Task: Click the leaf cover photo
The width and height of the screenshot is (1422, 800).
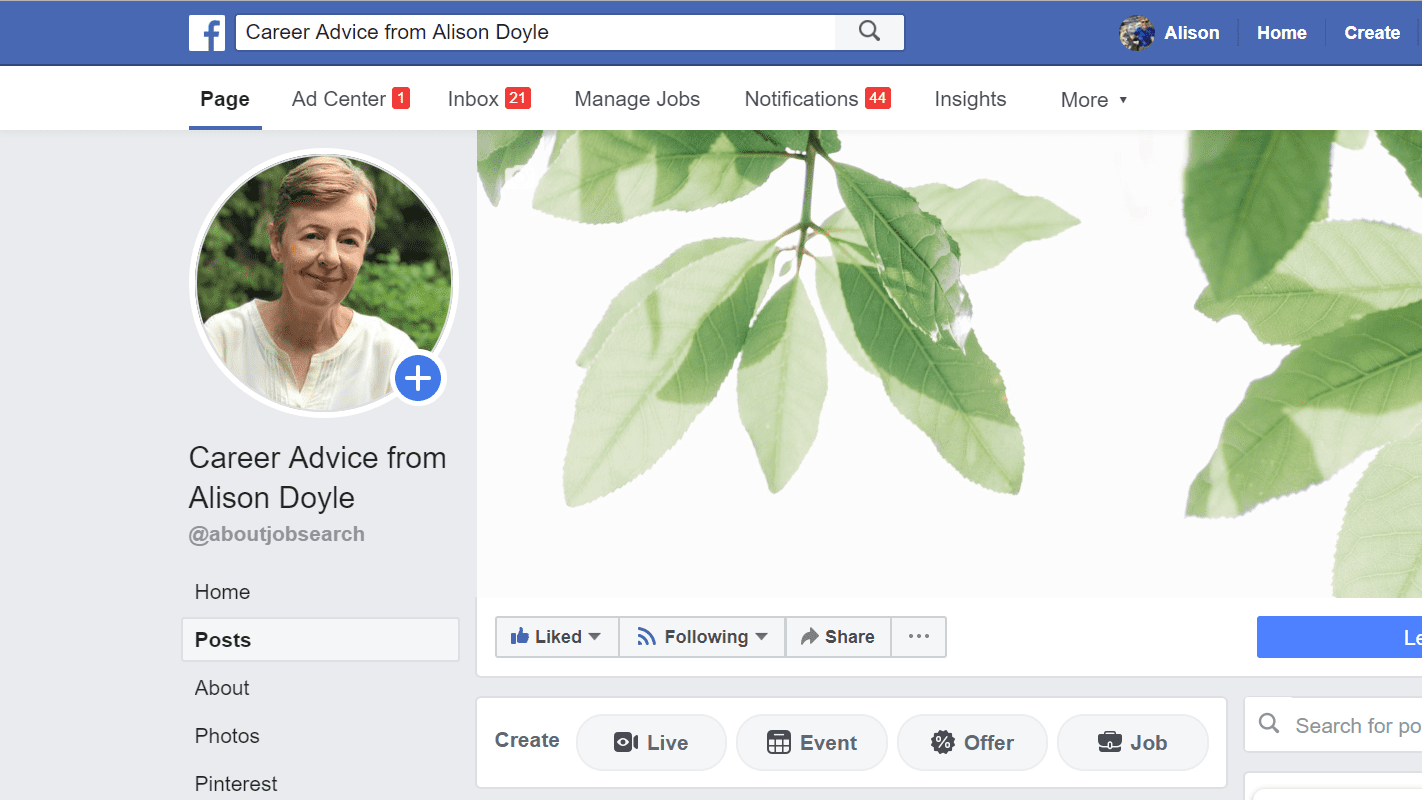Action: coord(949,364)
